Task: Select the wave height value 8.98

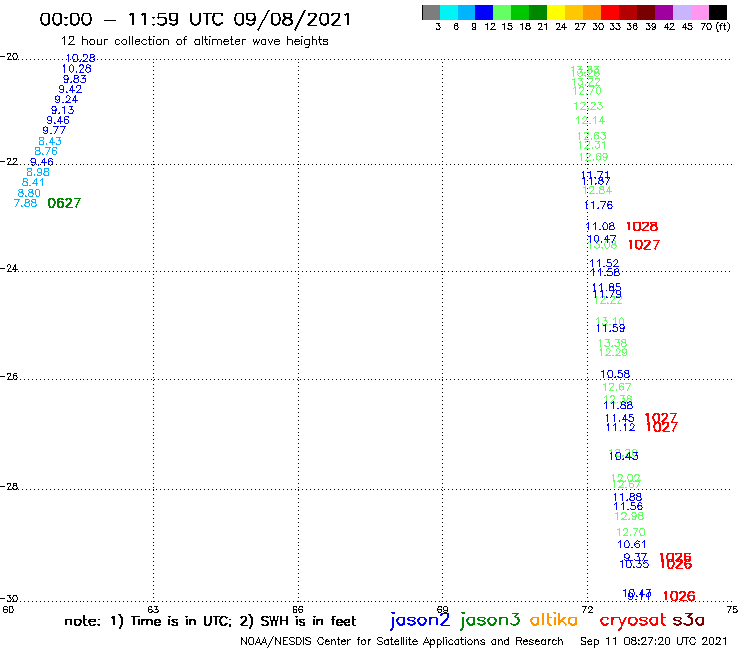Action: 38,172
